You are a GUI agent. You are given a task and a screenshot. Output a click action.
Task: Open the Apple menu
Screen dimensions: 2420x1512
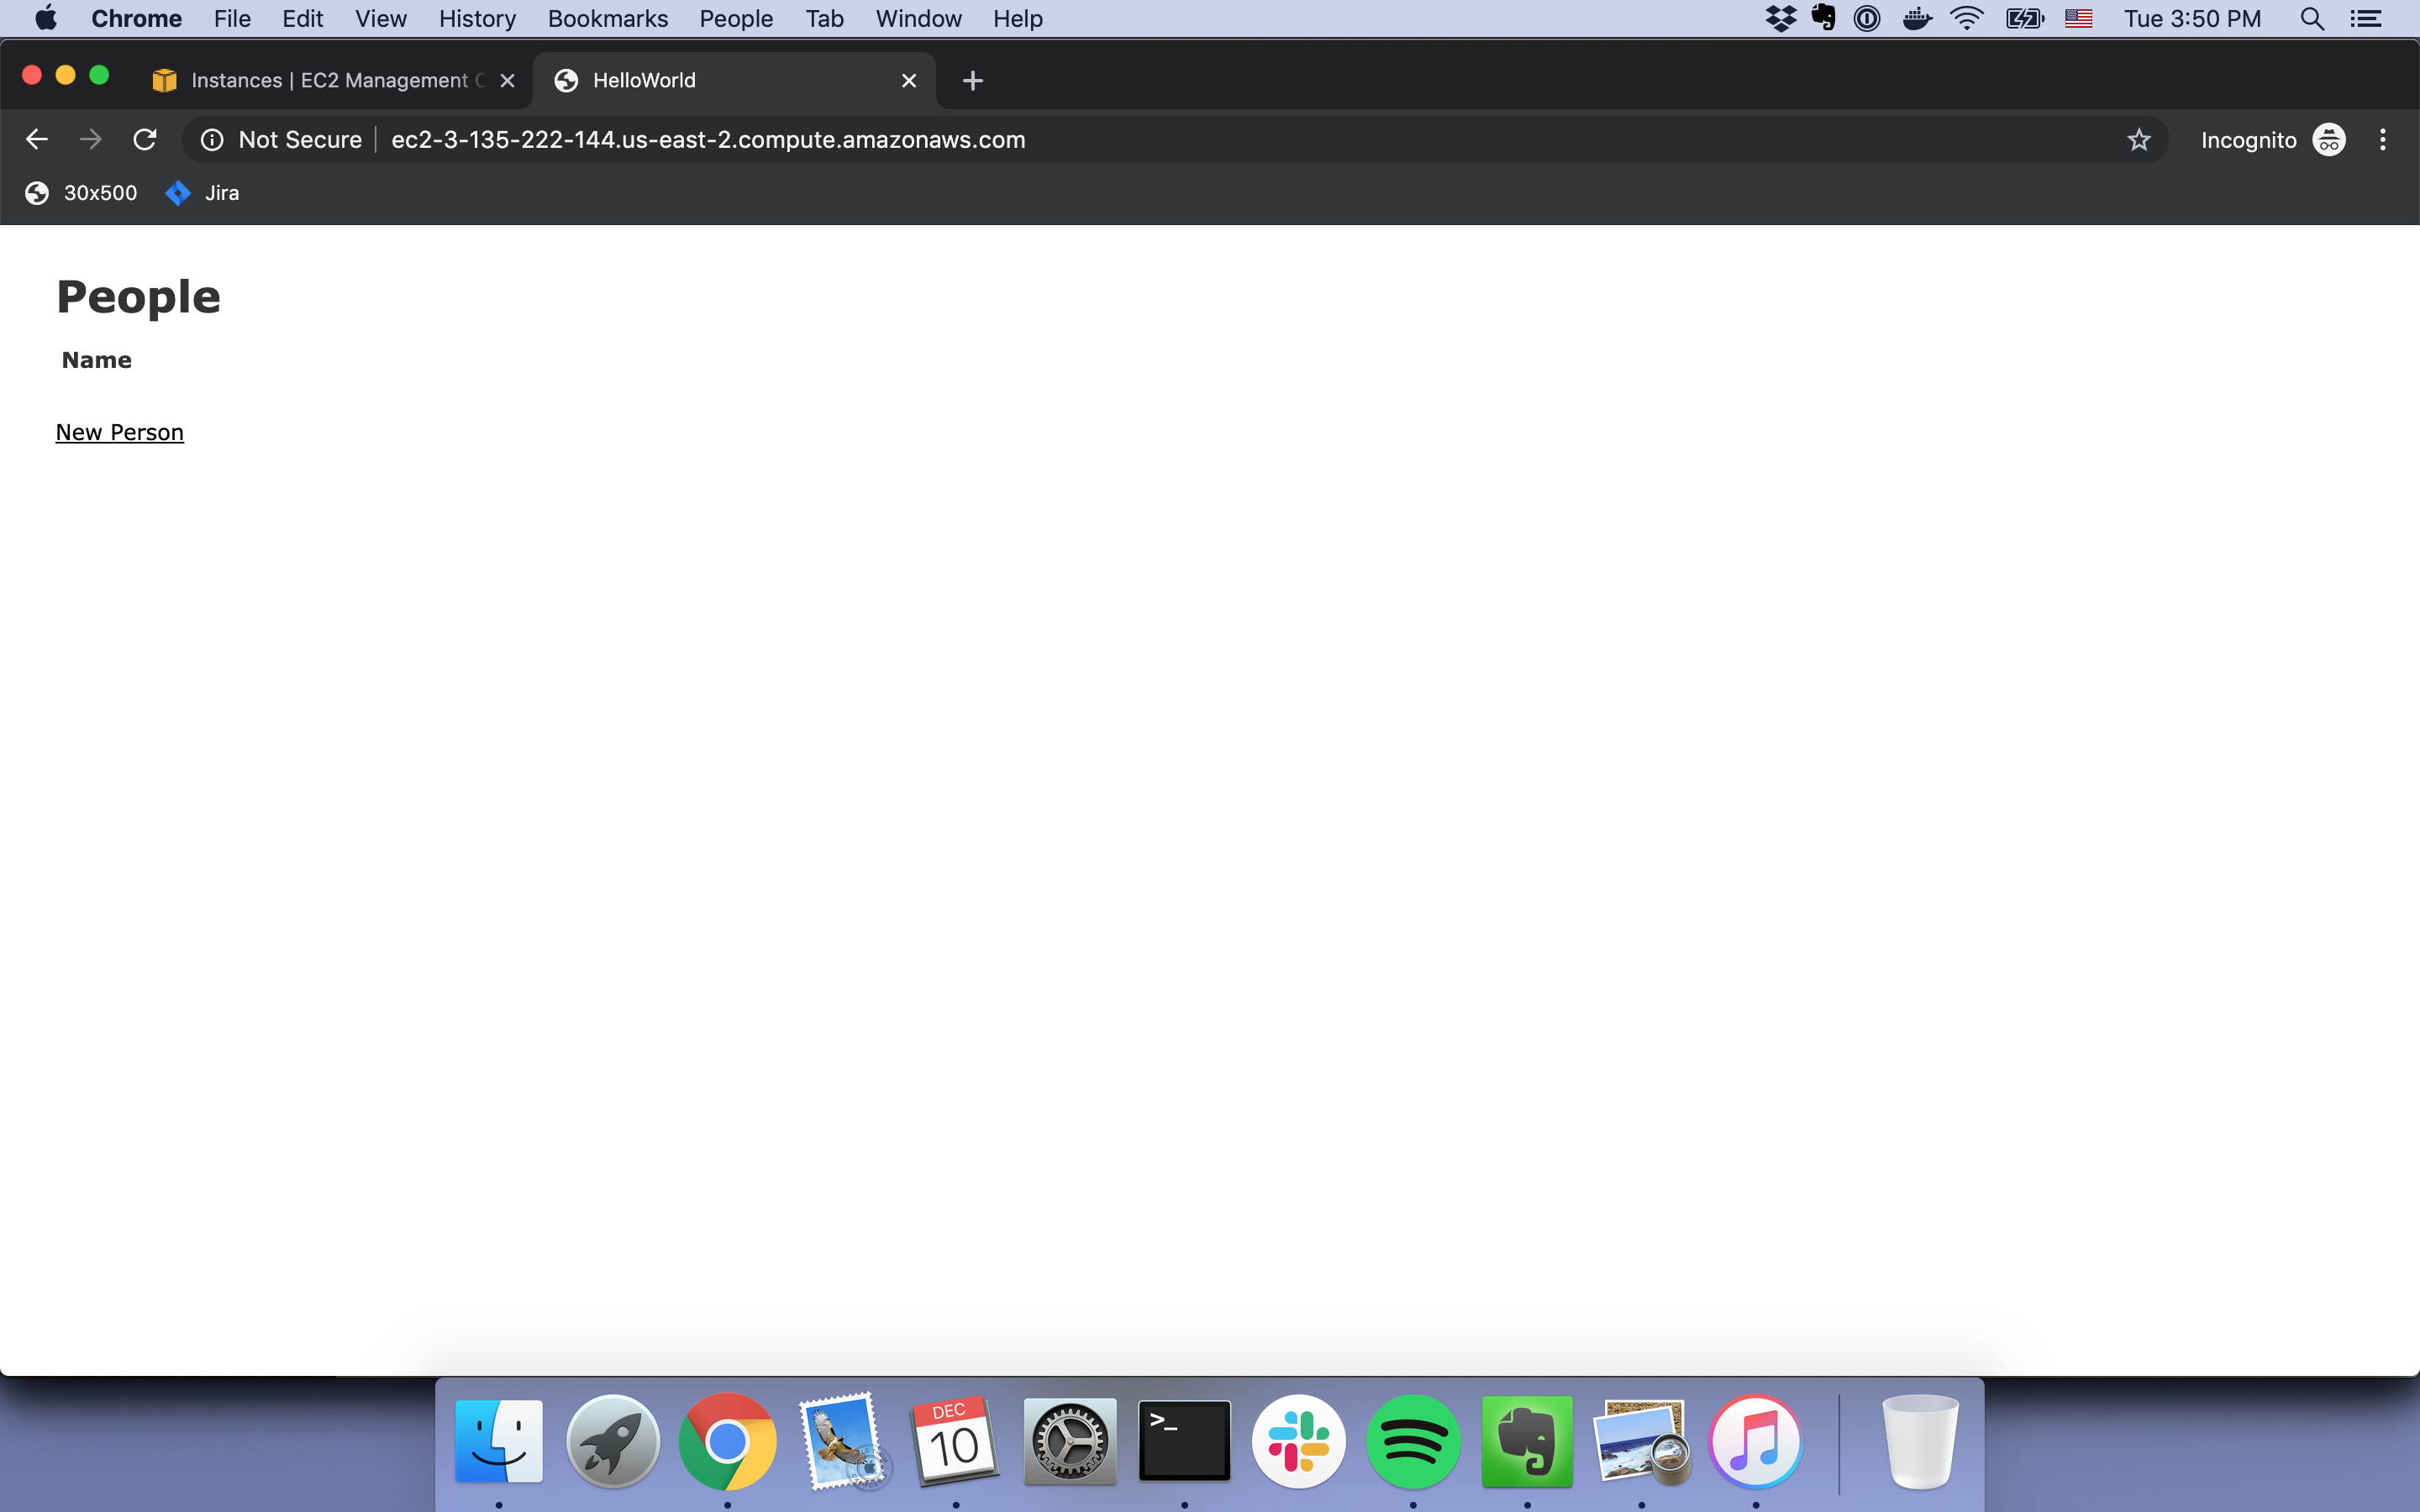pos(46,18)
